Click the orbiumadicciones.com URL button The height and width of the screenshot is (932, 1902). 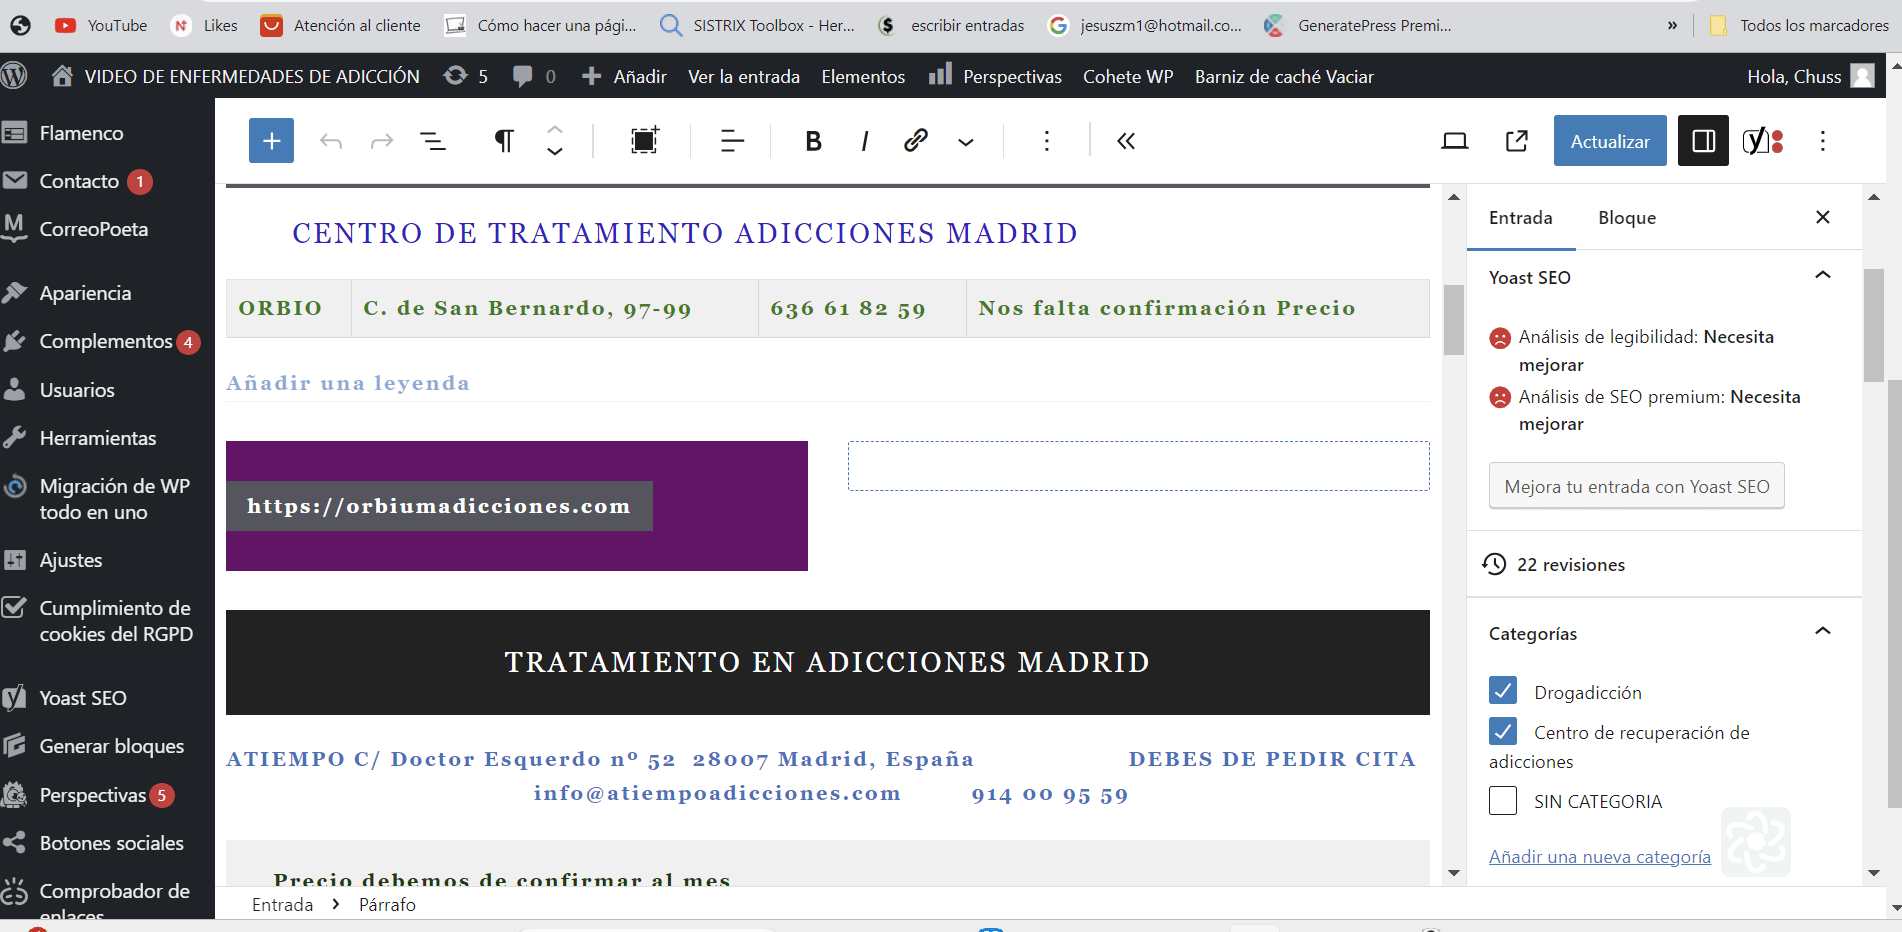pos(439,506)
